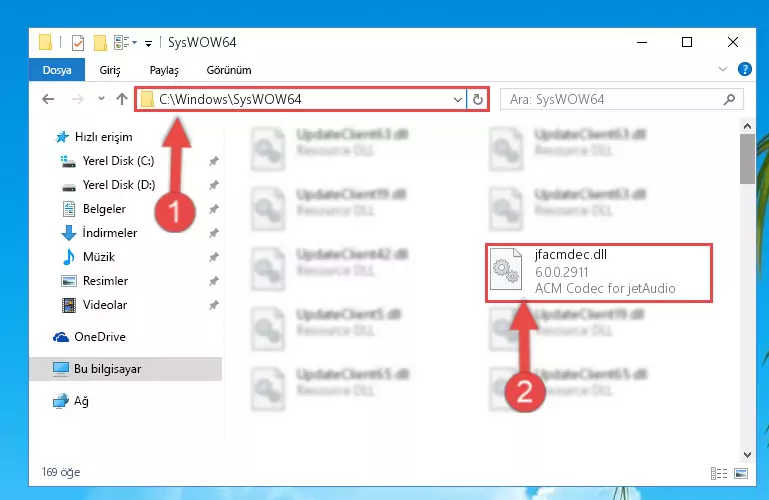Go up one folder level
This screenshot has height=500, width=769.
point(122,99)
